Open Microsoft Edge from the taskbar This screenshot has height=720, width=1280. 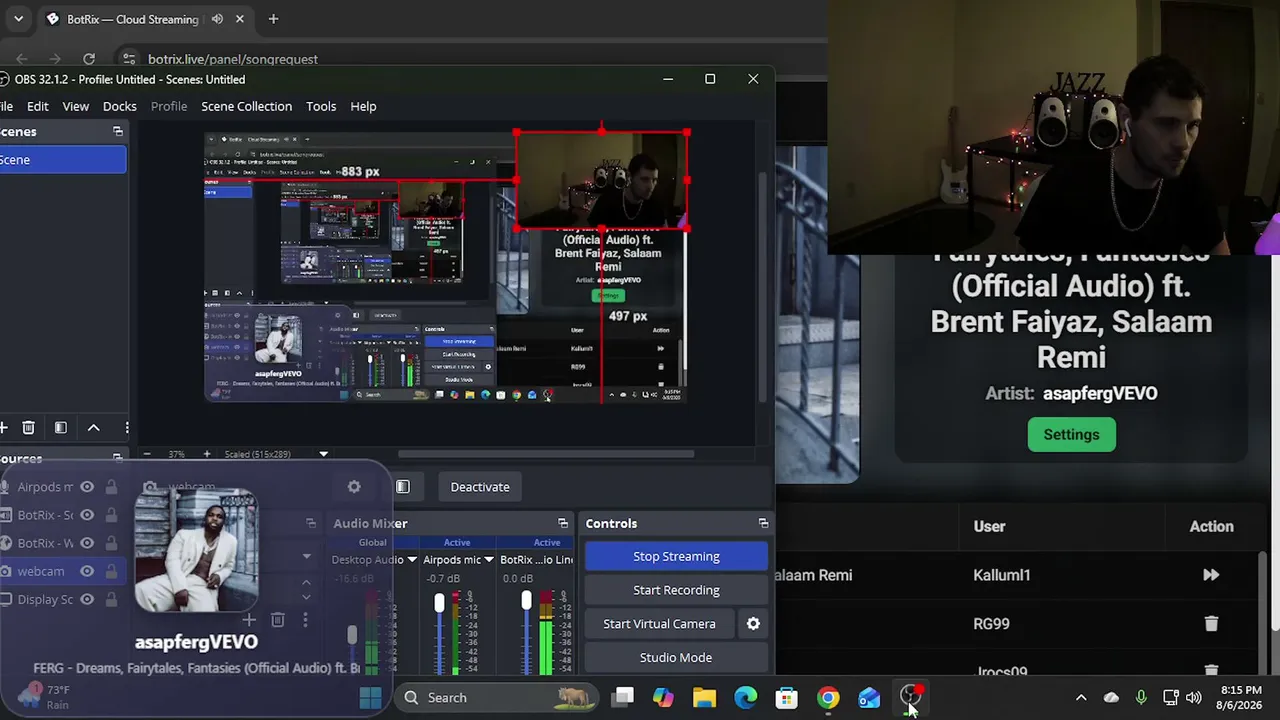pos(746,698)
